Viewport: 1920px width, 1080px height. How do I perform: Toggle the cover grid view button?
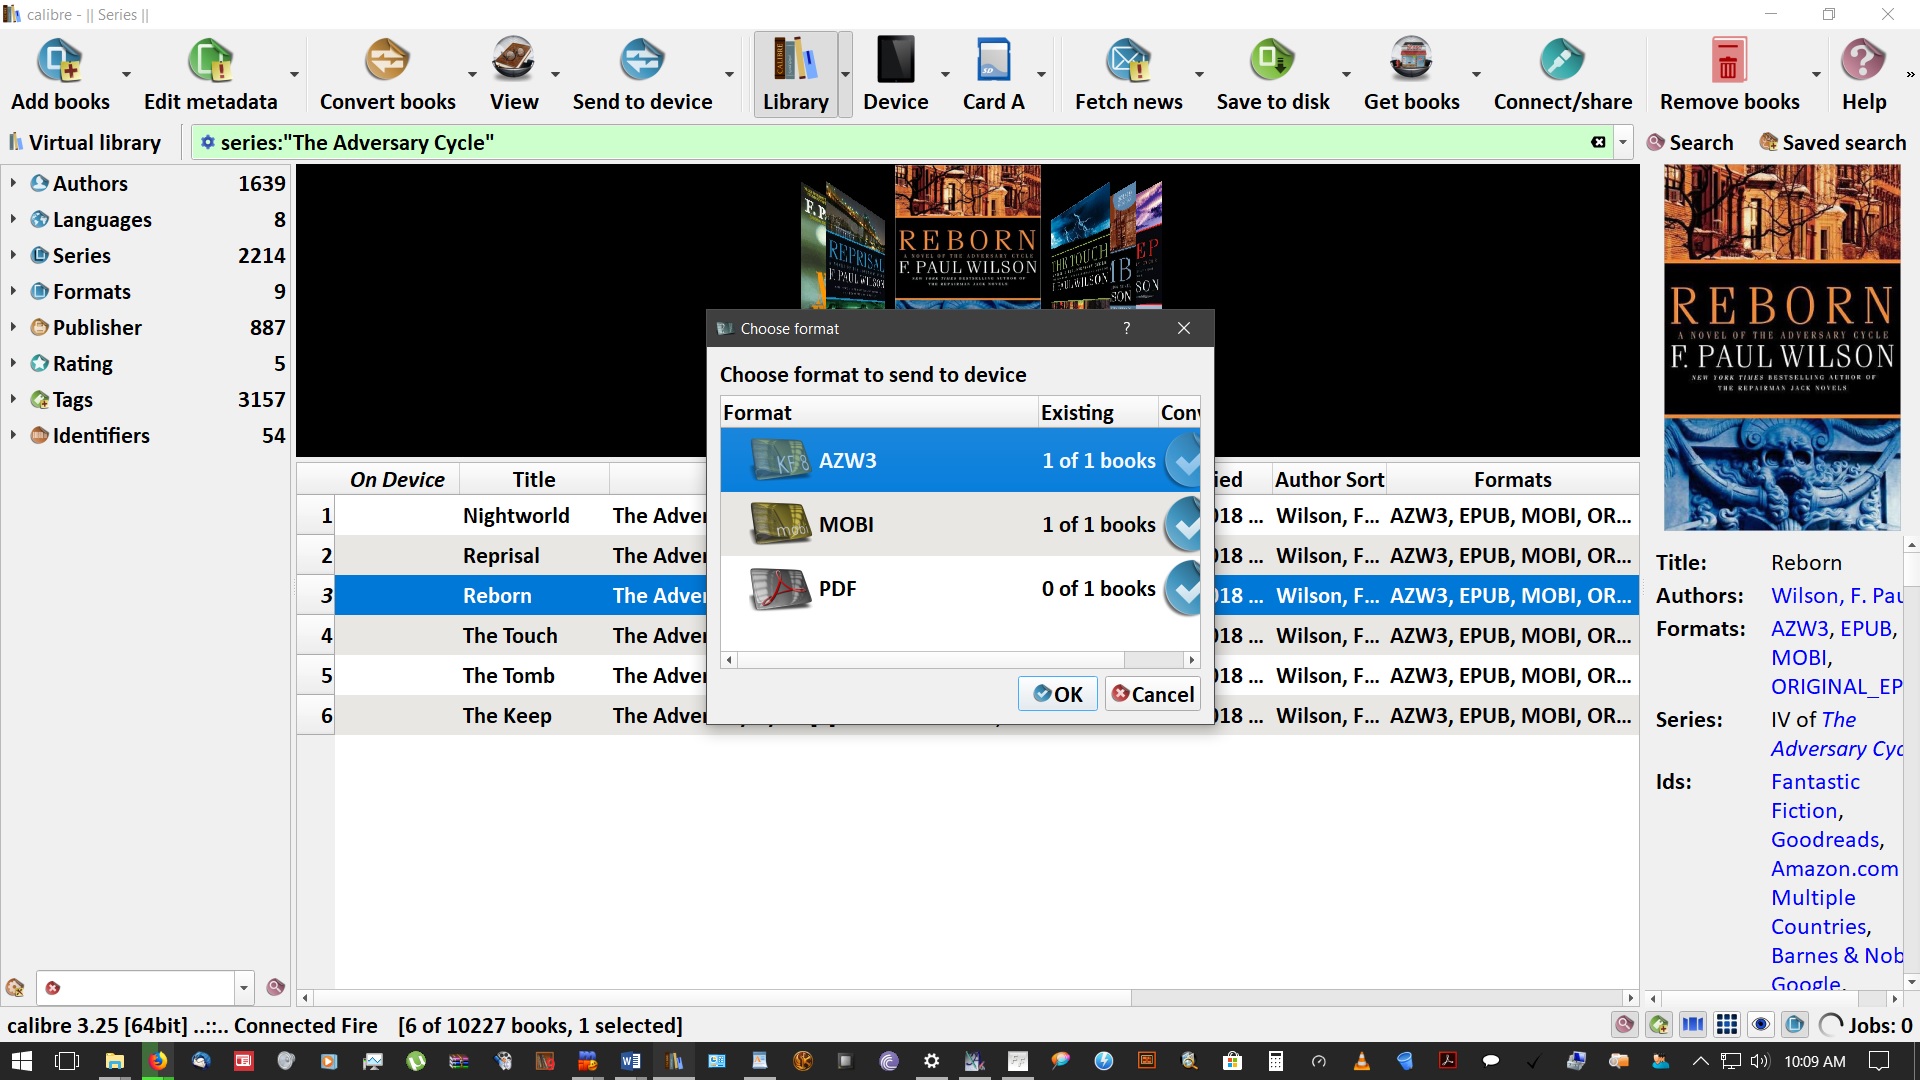click(x=1727, y=1025)
